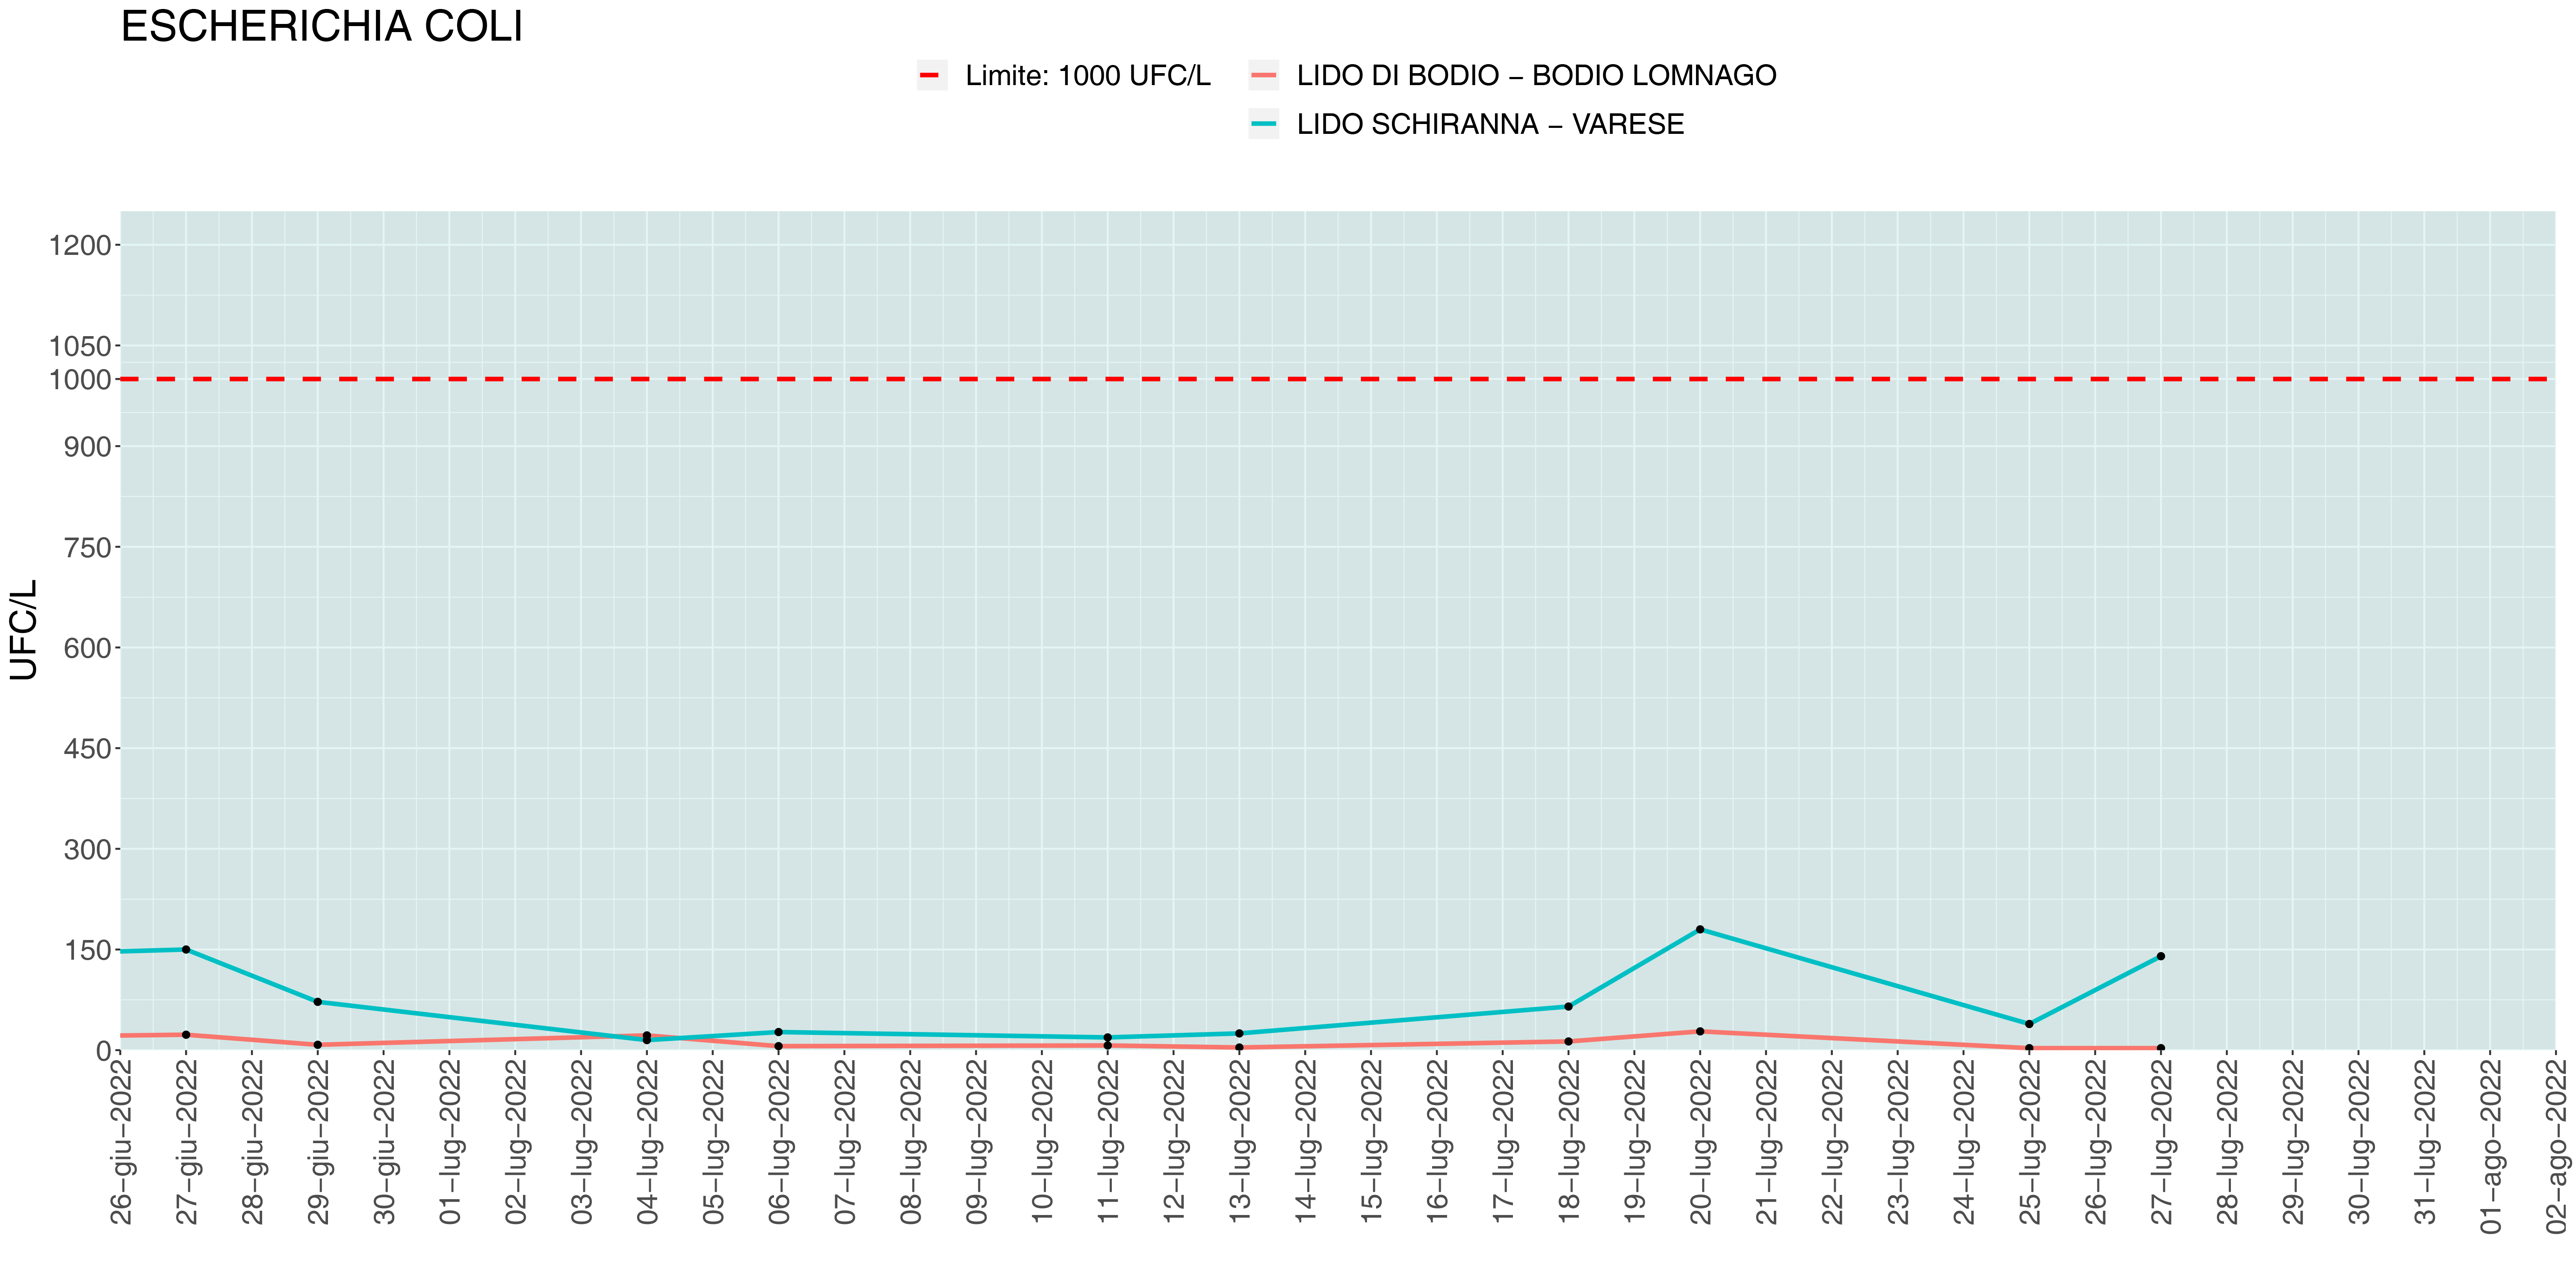Click the y-axis label '150'
The image size is (2576, 1283).
point(88,950)
